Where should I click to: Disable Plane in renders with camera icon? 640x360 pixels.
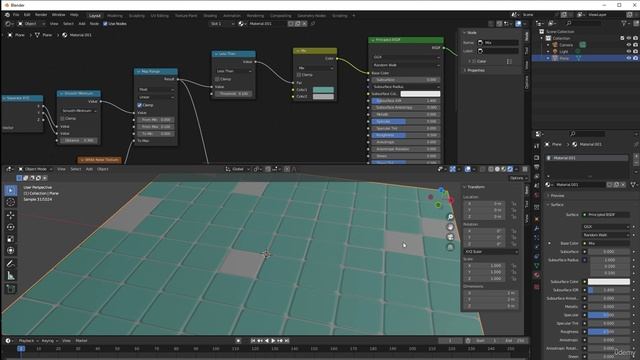pyautogui.click(x=636, y=58)
